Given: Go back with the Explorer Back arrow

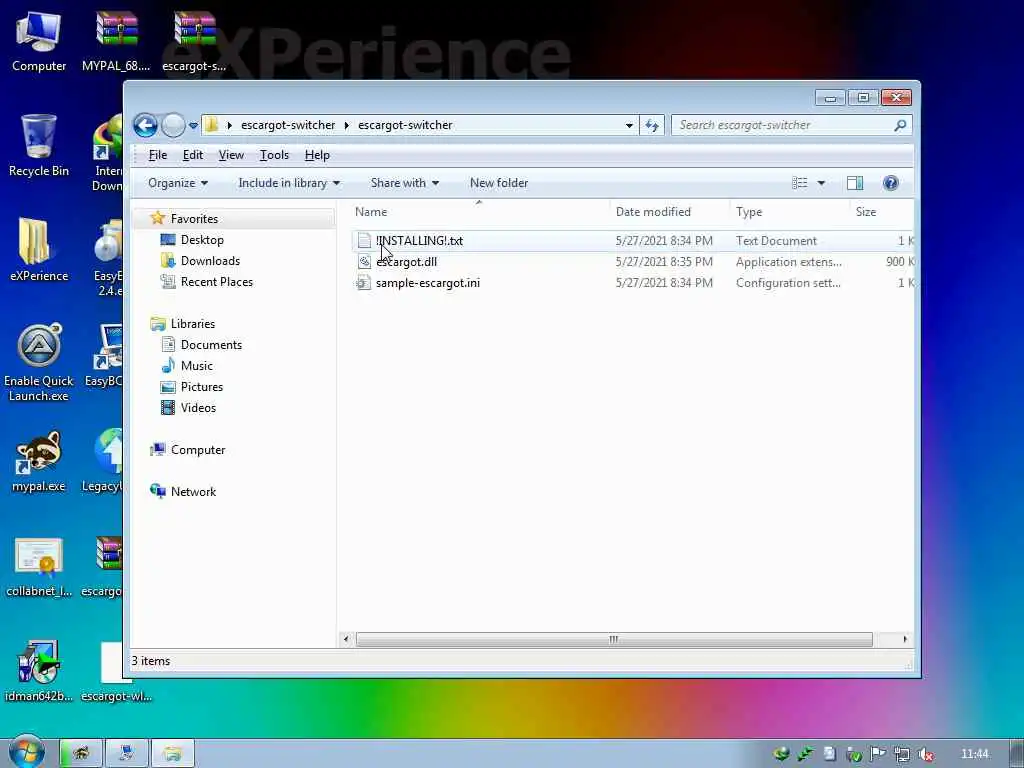Looking at the screenshot, I should (145, 125).
